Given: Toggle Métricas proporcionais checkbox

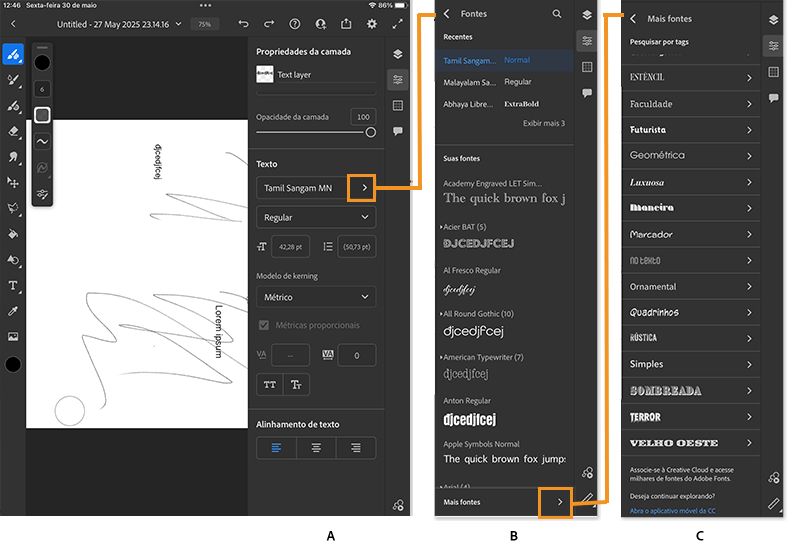Looking at the screenshot, I should [264, 325].
